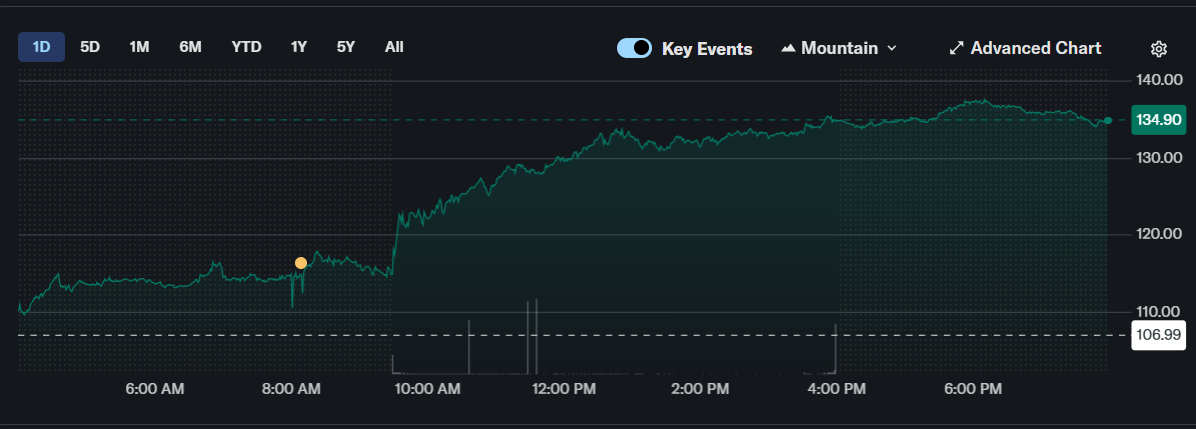Expand the Mountain dropdown chevron
This screenshot has height=429, width=1196.
[x=892, y=48]
